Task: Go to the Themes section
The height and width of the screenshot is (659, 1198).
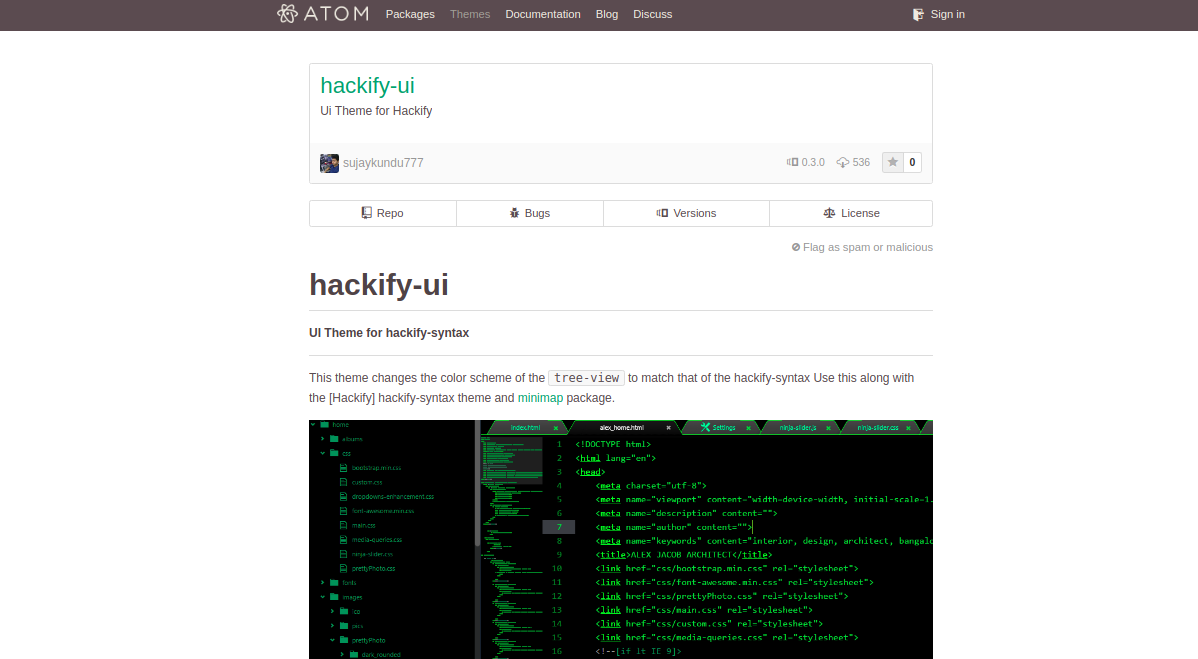Action: pos(470,14)
